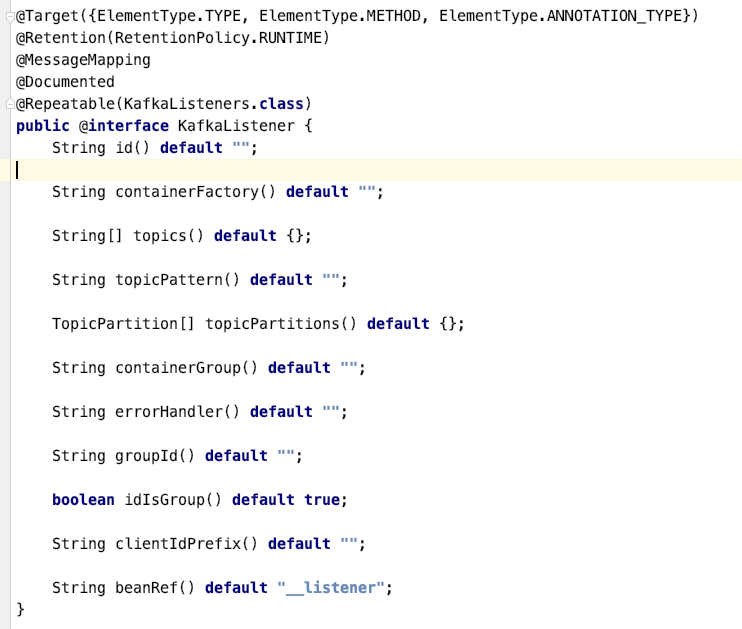Click the topicPattern() method name
742x629 pixels.
[177, 280]
